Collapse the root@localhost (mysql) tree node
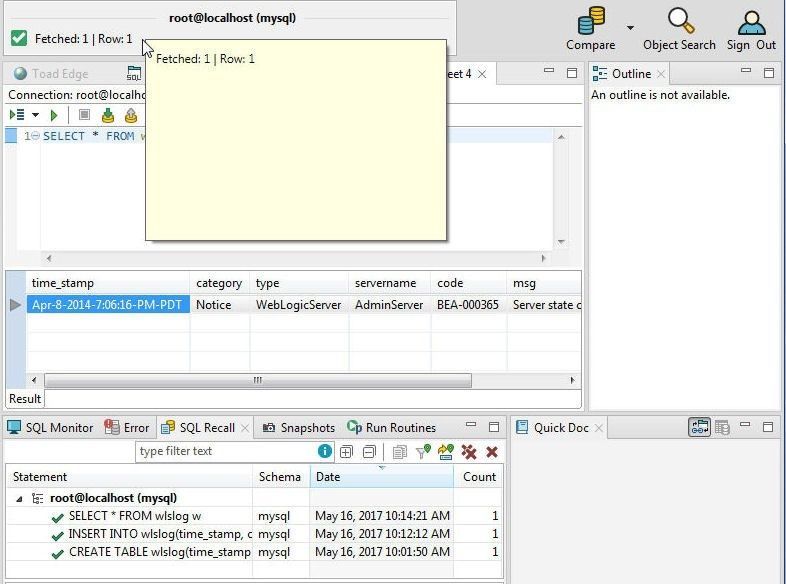 (x=19, y=499)
